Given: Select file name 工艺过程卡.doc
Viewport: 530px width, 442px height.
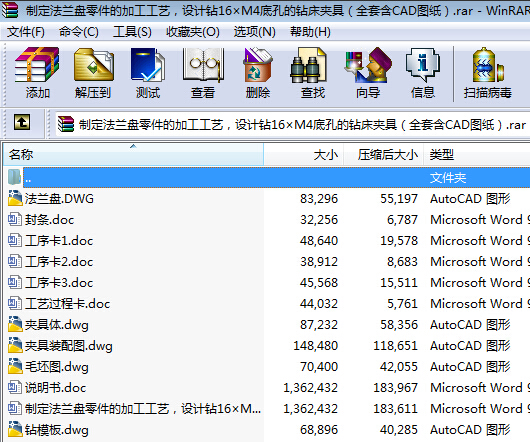Looking at the screenshot, I should pos(67,303).
